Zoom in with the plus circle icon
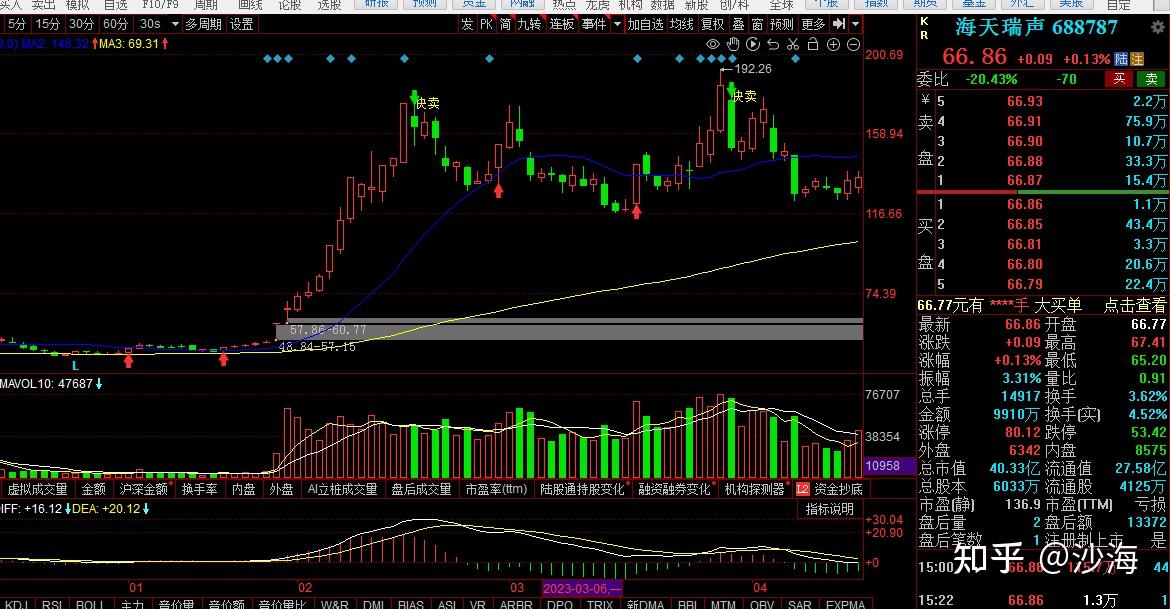1170x609 pixels. point(833,45)
